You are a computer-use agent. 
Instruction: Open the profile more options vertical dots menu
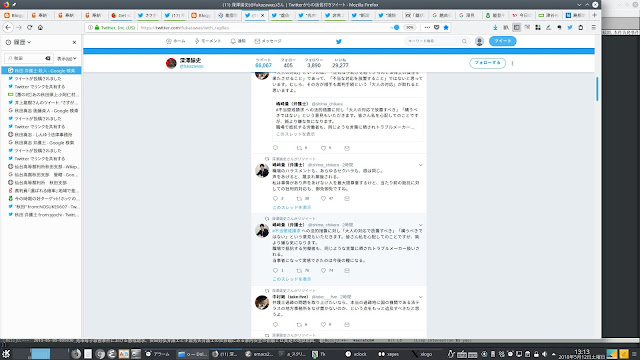(x=513, y=63)
